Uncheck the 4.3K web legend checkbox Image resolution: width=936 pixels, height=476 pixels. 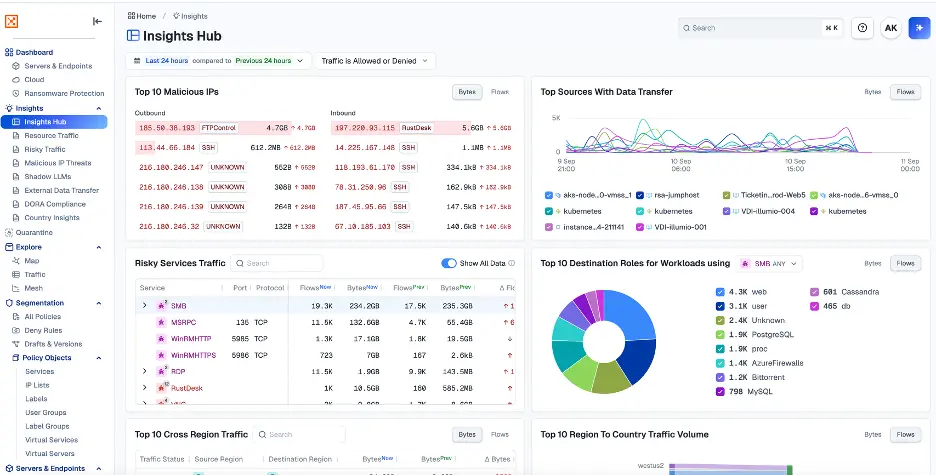(720, 292)
